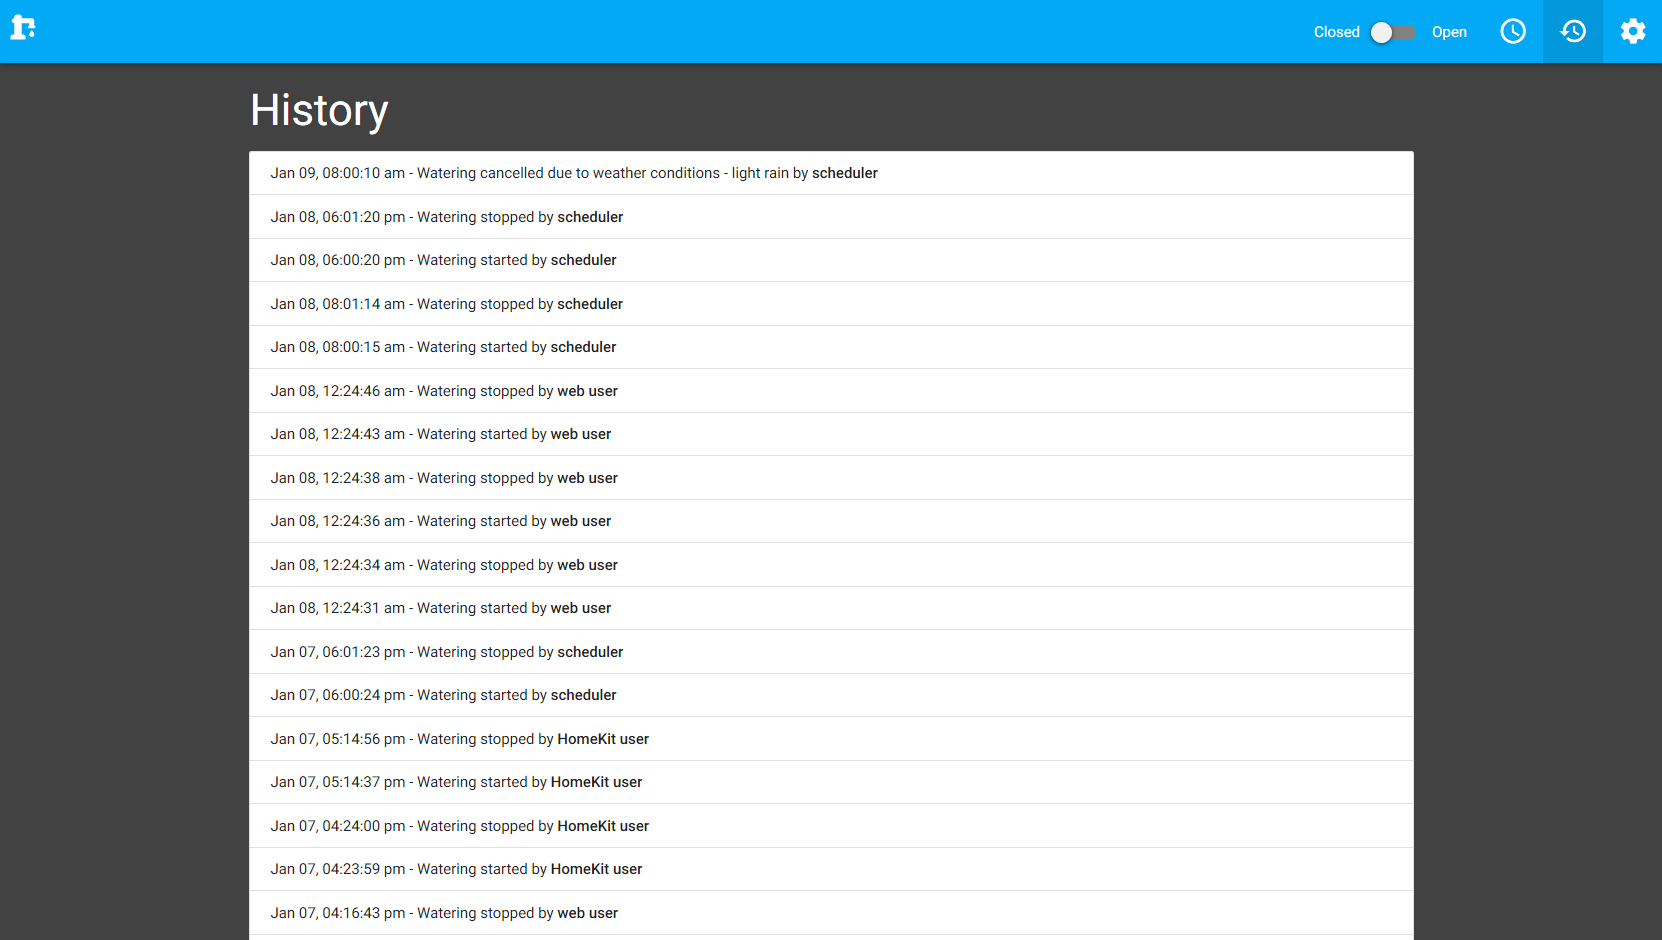Select the Jan 08, 12:24:43 am started entry

pyautogui.click(x=831, y=434)
